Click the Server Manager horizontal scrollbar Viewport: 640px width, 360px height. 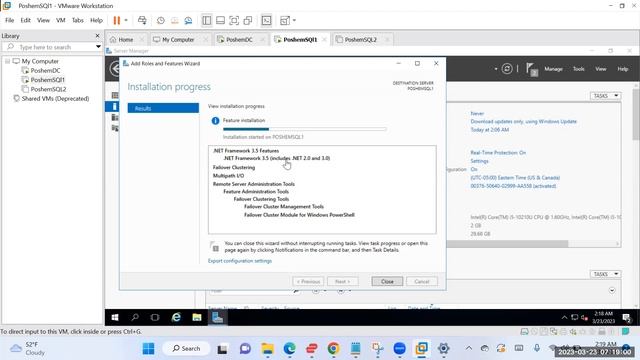tap(507, 244)
